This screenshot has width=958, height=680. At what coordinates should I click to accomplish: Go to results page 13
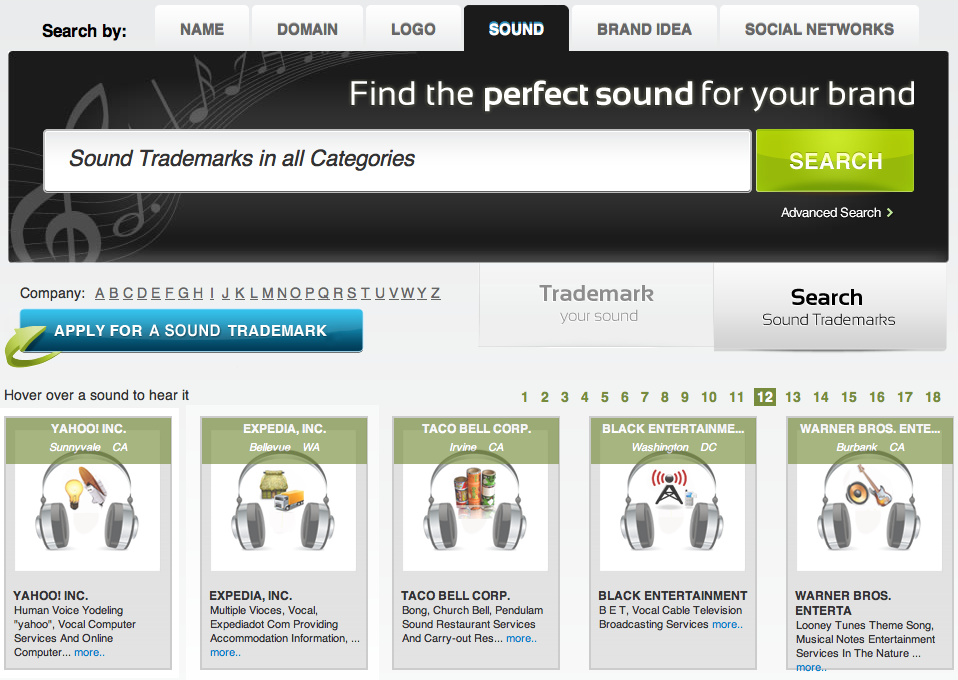(793, 397)
